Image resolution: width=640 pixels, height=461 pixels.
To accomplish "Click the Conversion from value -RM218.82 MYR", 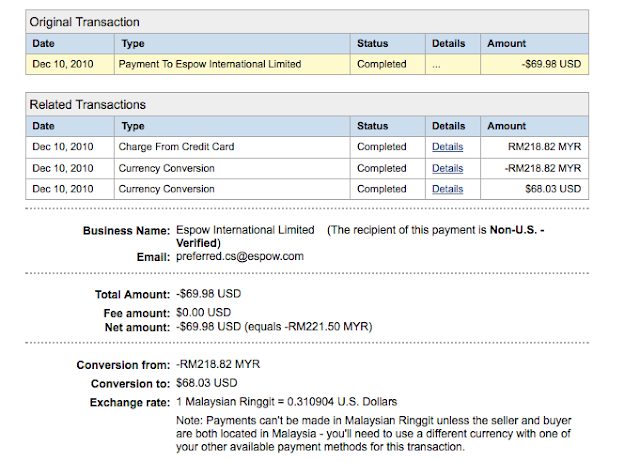I will pos(218,364).
